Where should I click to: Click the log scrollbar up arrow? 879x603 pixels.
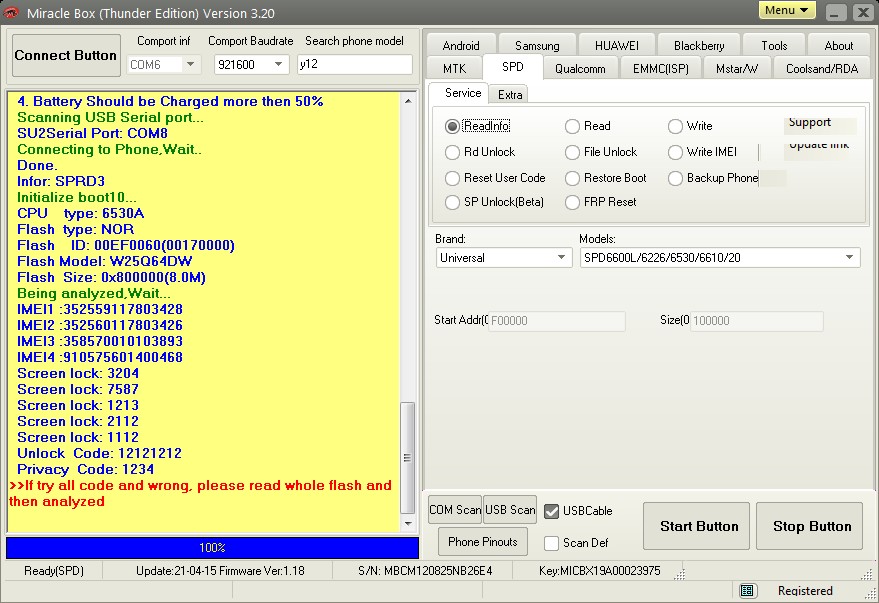[x=408, y=101]
